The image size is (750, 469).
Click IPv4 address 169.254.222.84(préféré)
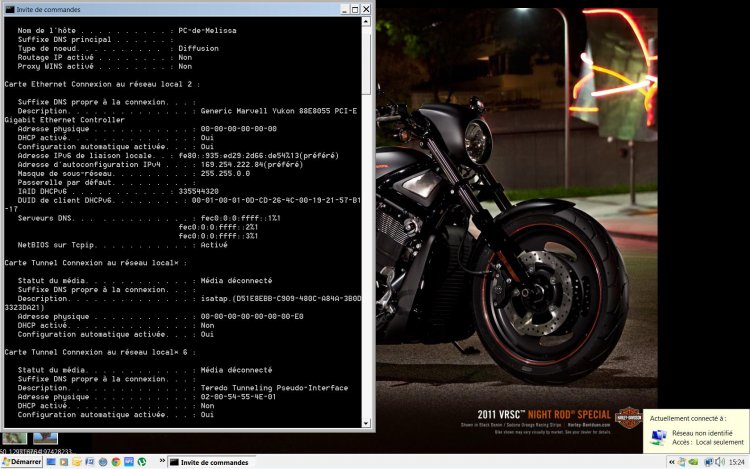pyautogui.click(x=252, y=164)
